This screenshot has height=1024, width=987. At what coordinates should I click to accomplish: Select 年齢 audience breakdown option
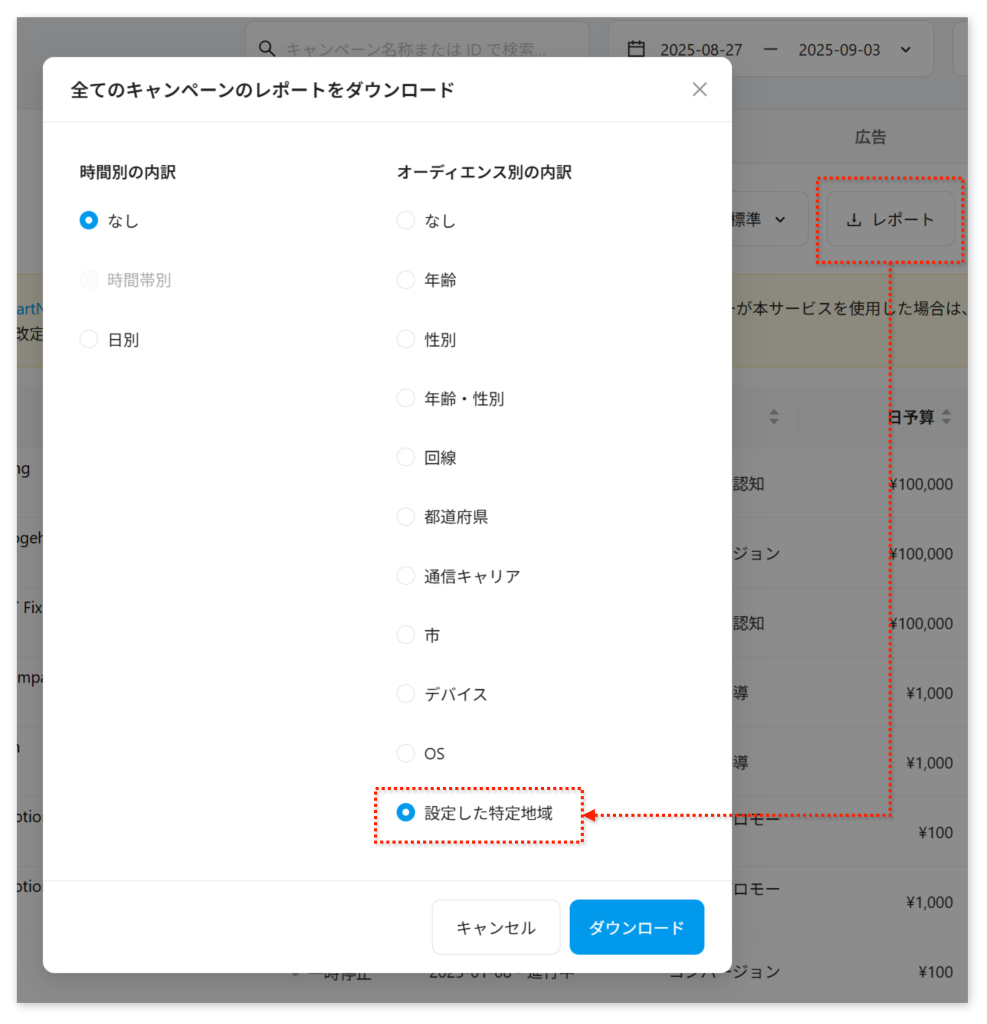tap(406, 280)
